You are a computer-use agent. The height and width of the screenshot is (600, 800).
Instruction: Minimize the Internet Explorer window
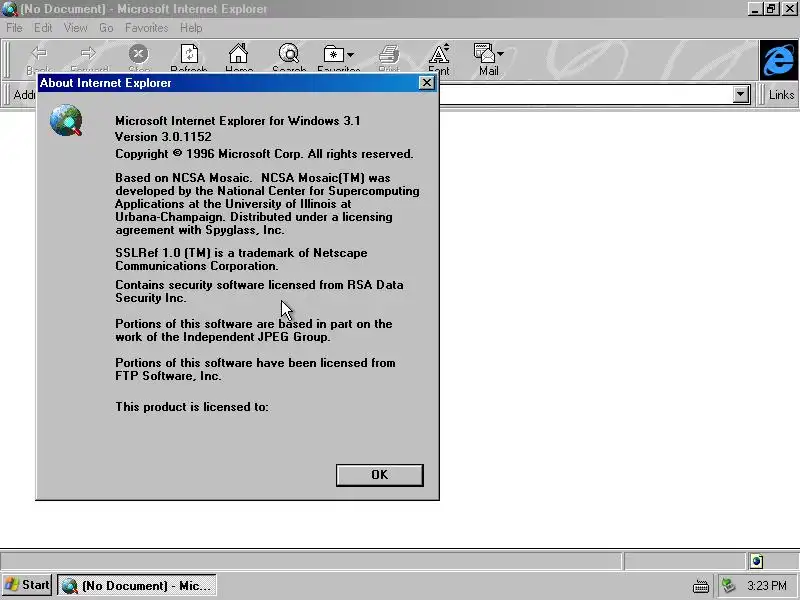755,9
